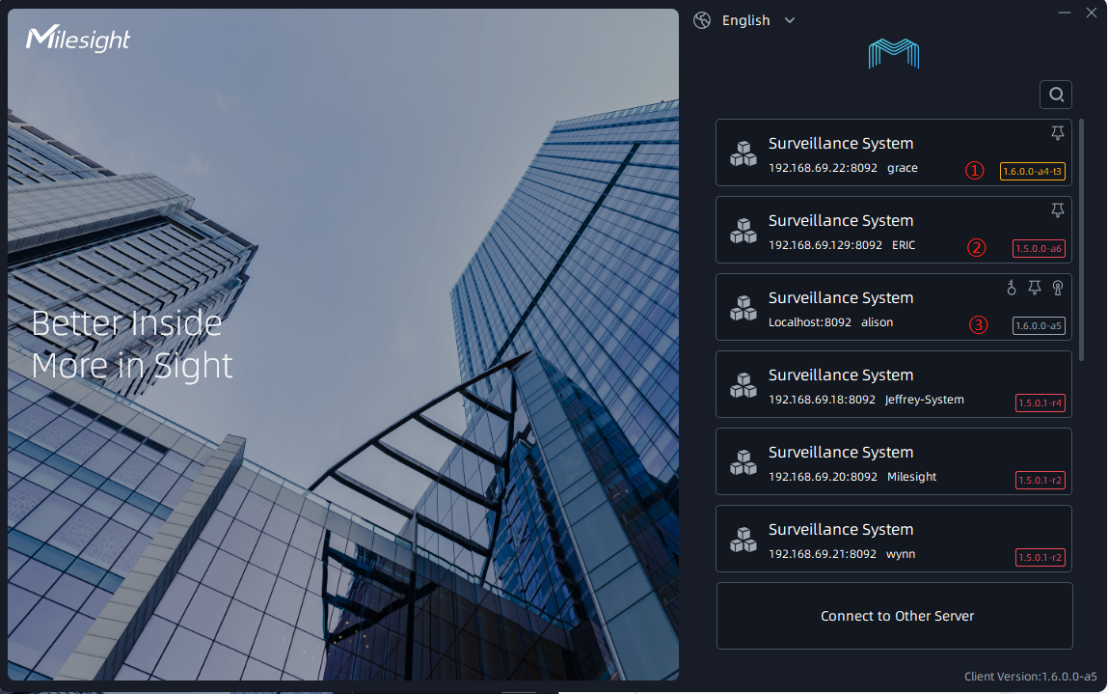The width and height of the screenshot is (1108, 694).
Task: Click the English language label
Action: (x=745, y=20)
